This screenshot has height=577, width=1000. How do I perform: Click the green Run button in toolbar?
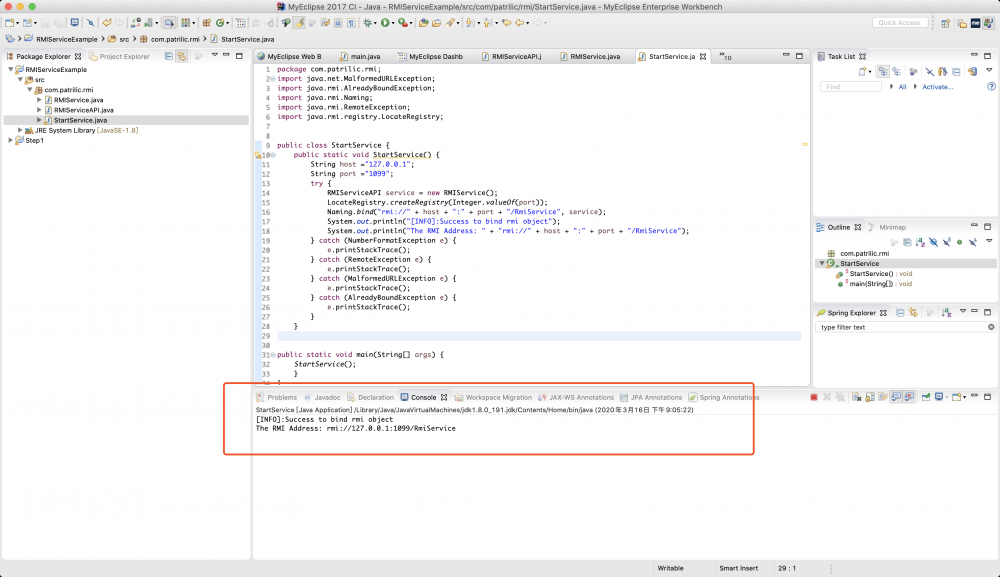(x=384, y=22)
